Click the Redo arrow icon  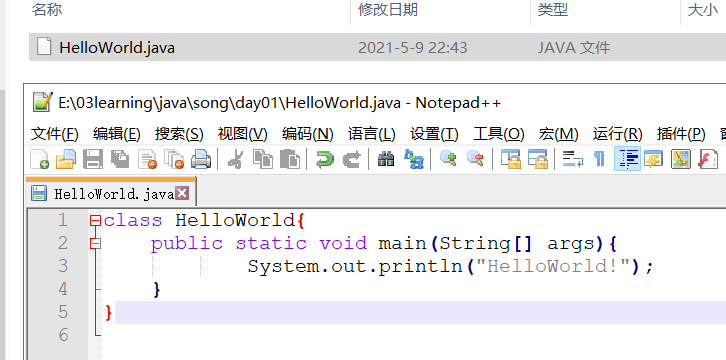(x=352, y=159)
